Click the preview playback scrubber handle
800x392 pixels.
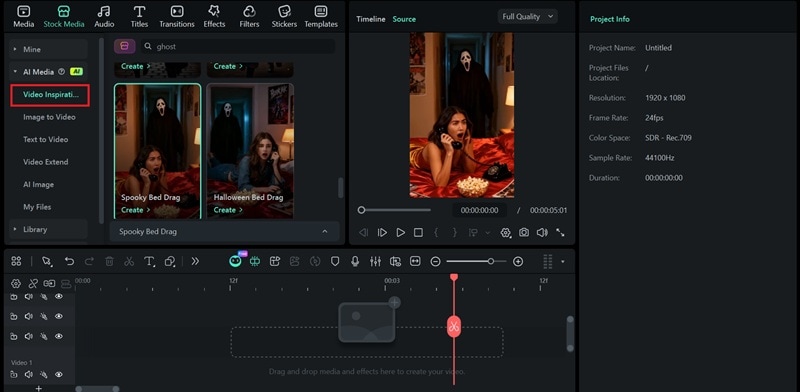click(361, 210)
